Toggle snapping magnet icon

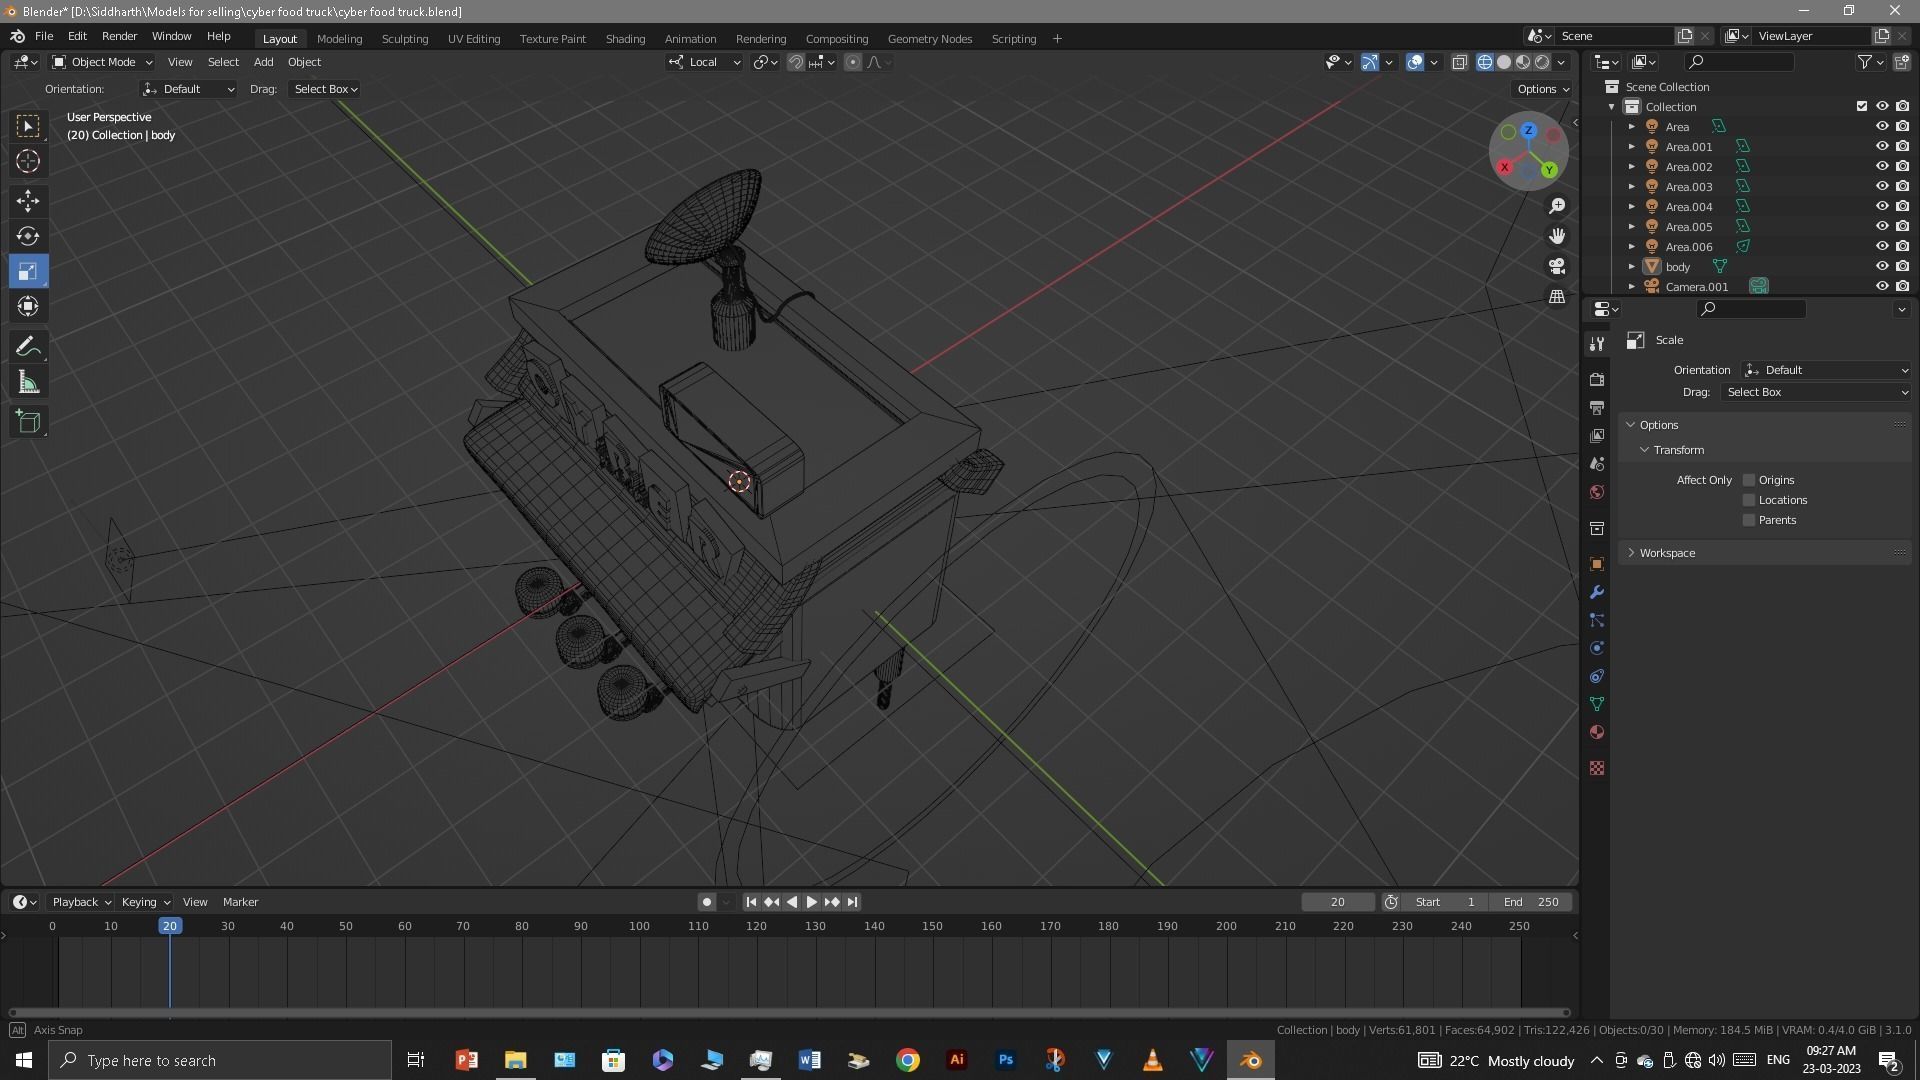[796, 62]
